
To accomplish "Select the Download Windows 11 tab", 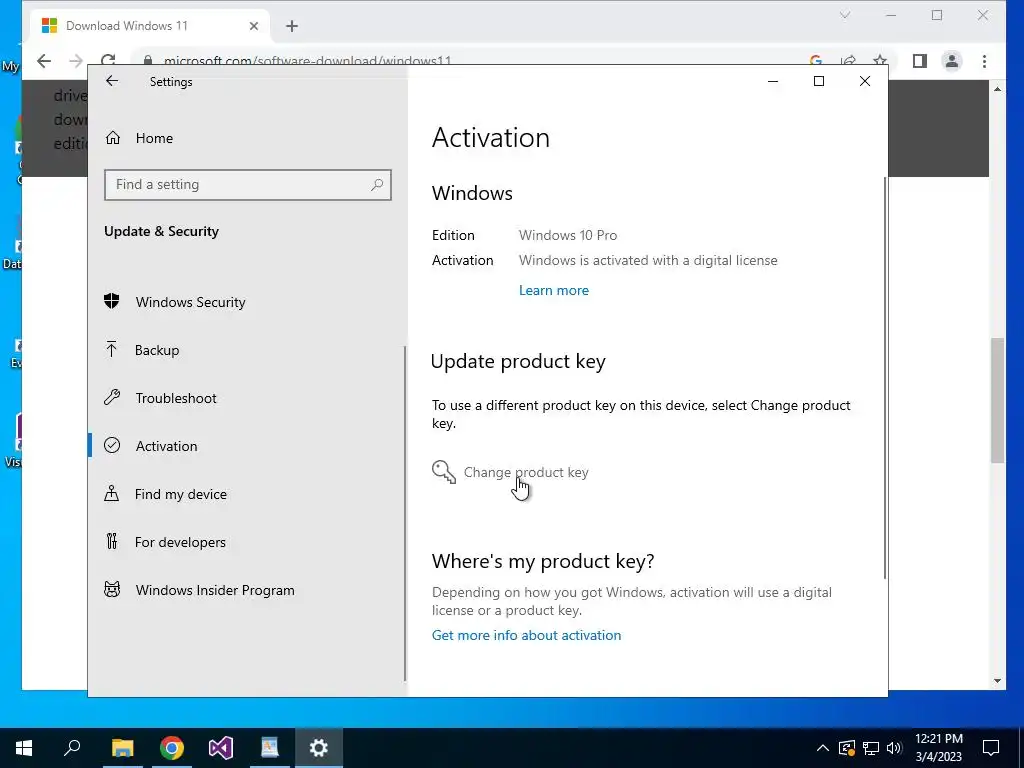I will click(x=150, y=26).
